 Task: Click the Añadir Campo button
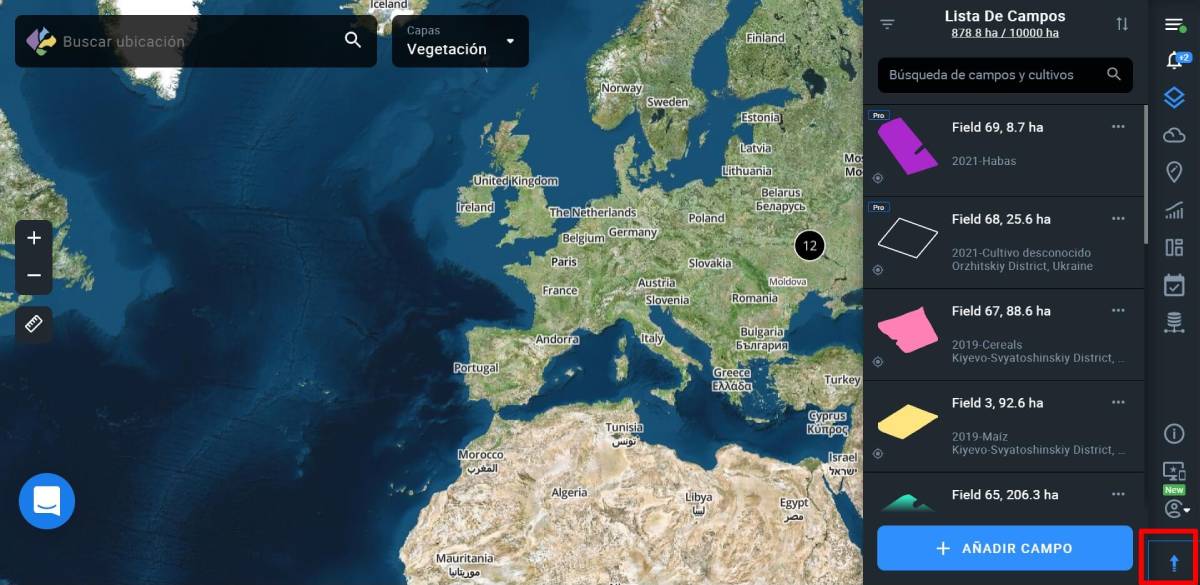[x=1005, y=548]
